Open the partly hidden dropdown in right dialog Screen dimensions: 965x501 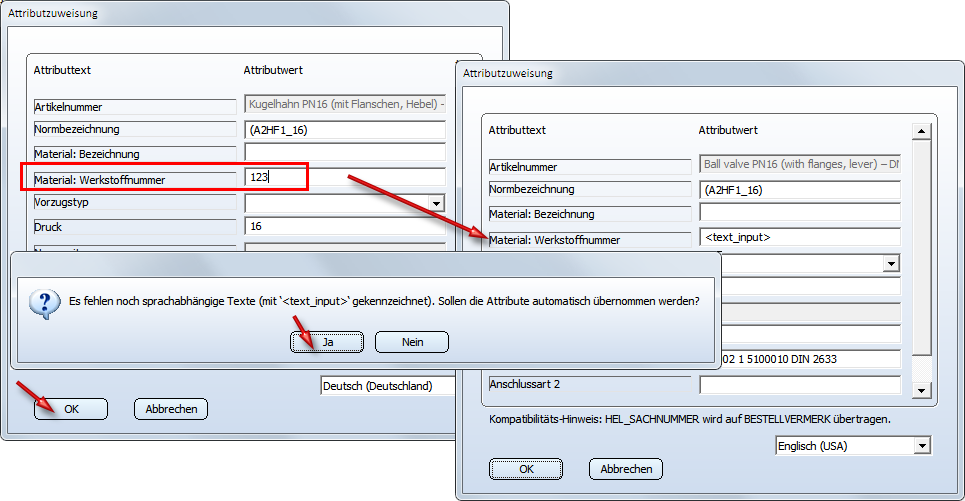click(891, 263)
